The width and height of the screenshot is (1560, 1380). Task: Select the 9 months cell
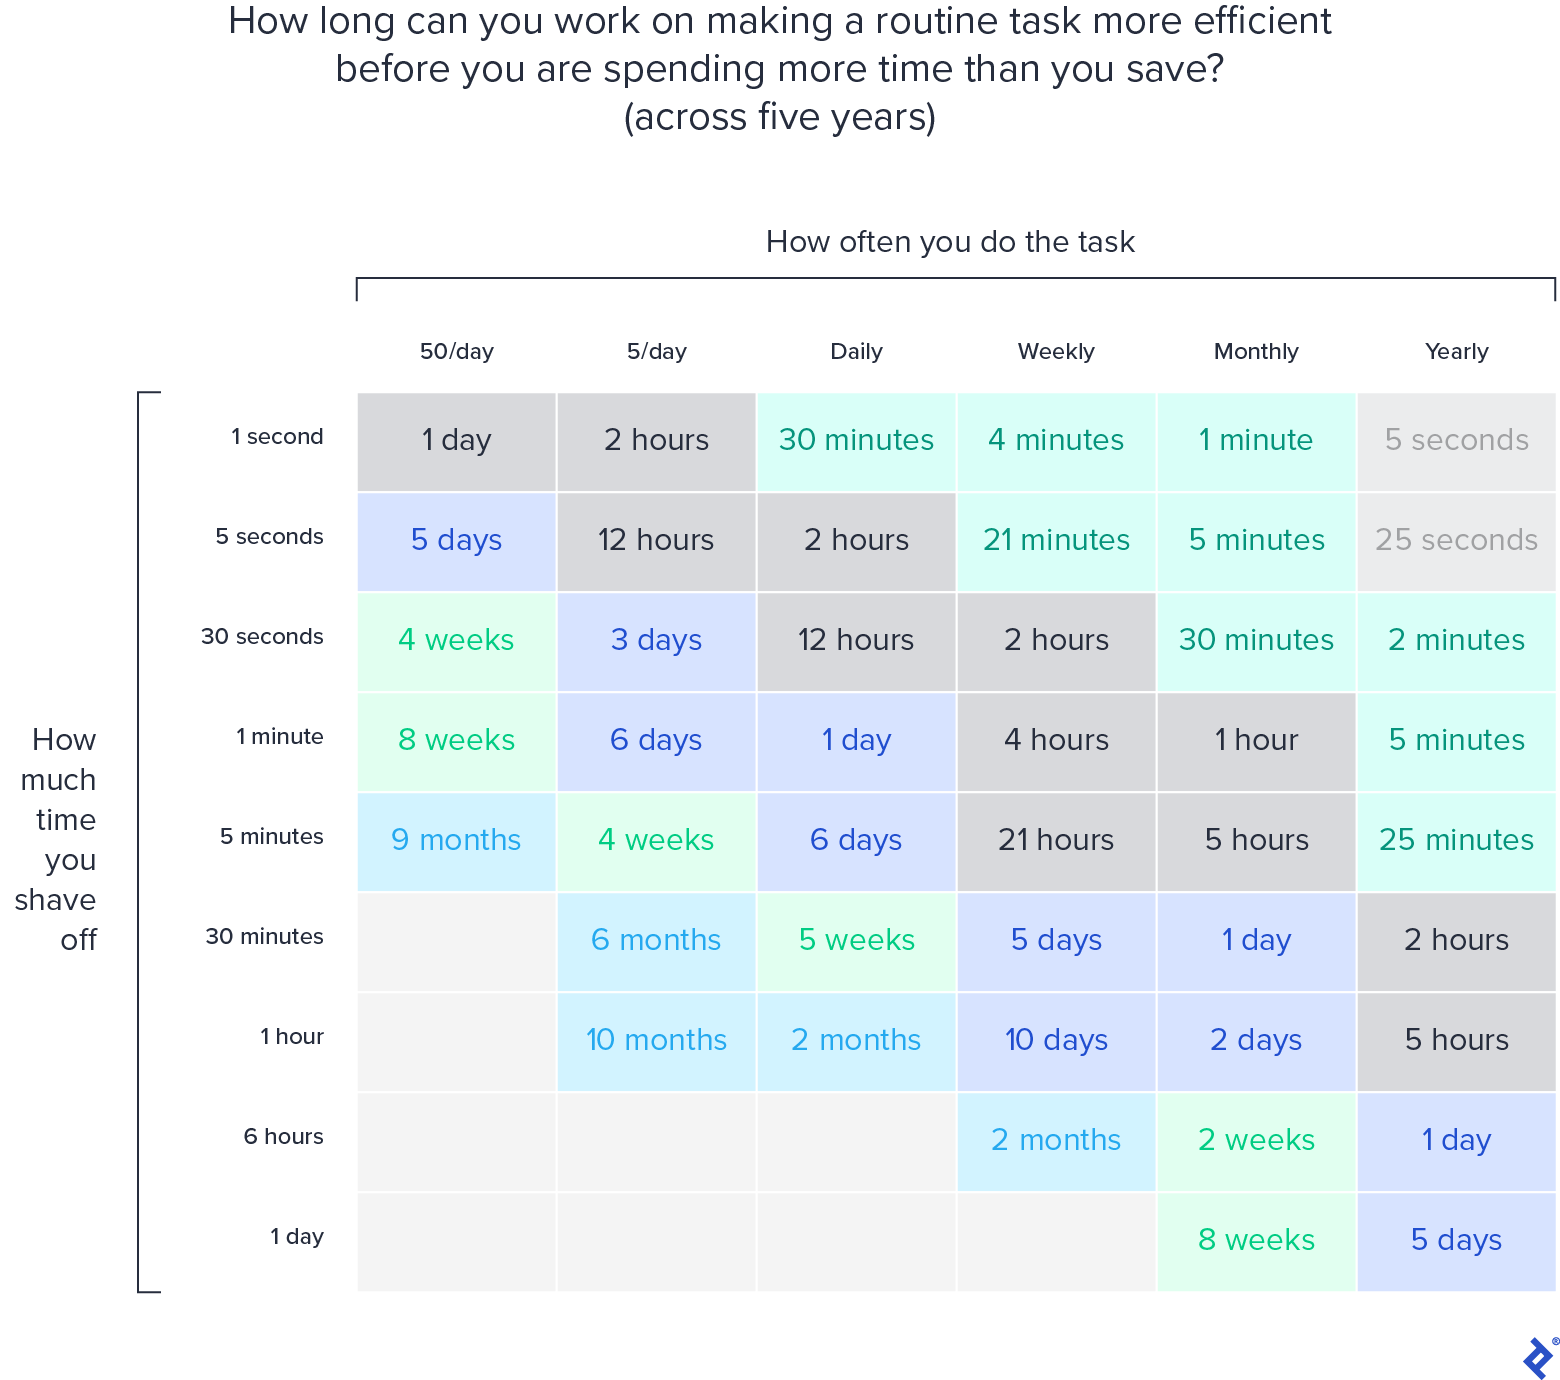point(456,840)
